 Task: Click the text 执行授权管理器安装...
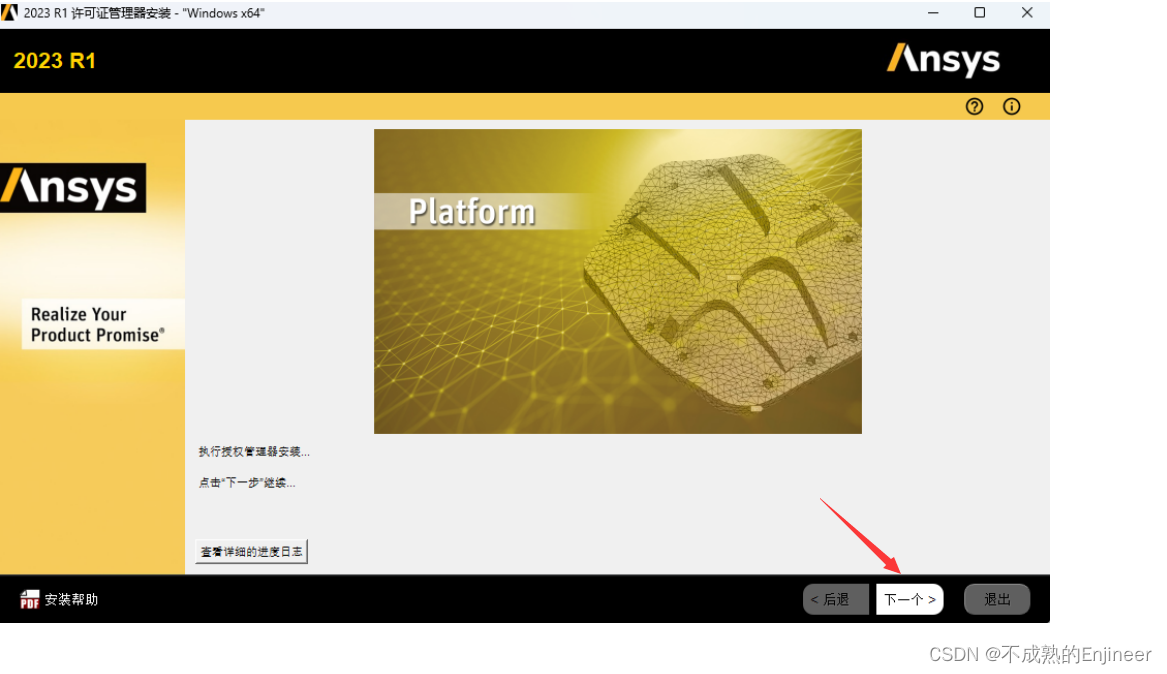[254, 452]
